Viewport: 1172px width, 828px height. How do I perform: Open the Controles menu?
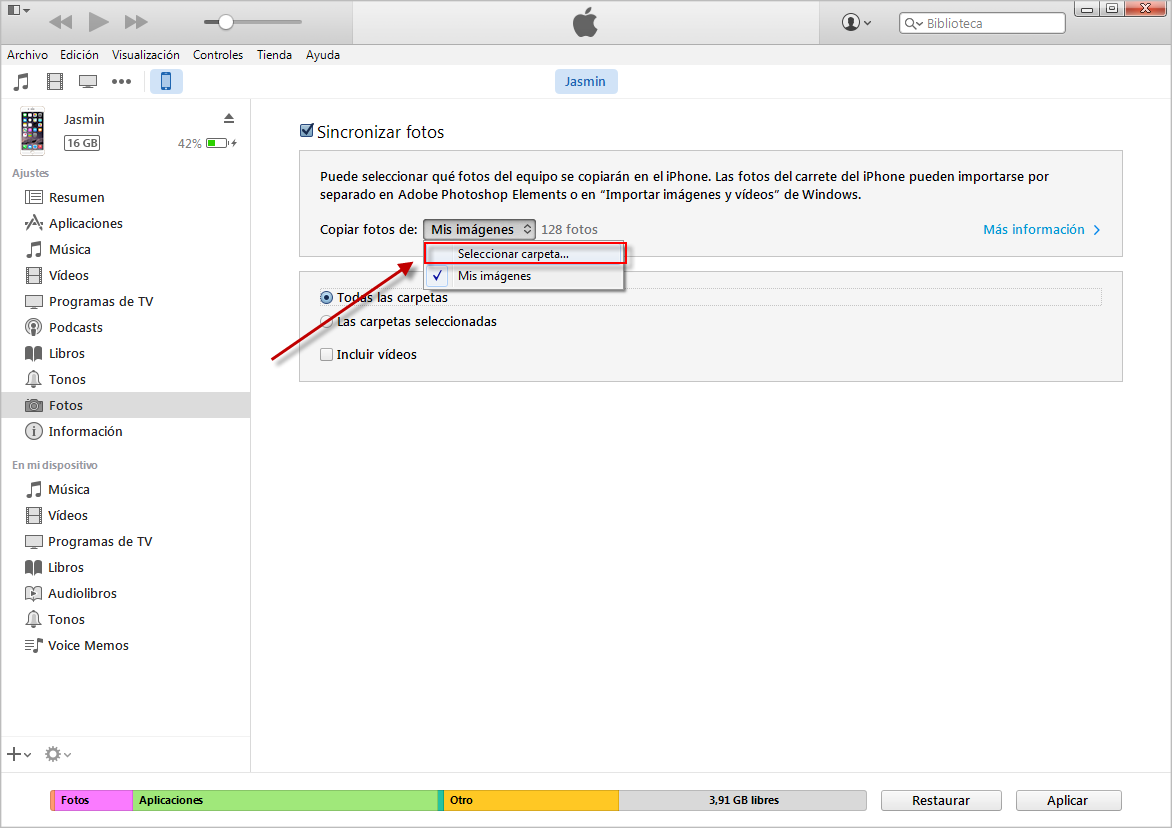click(x=218, y=55)
